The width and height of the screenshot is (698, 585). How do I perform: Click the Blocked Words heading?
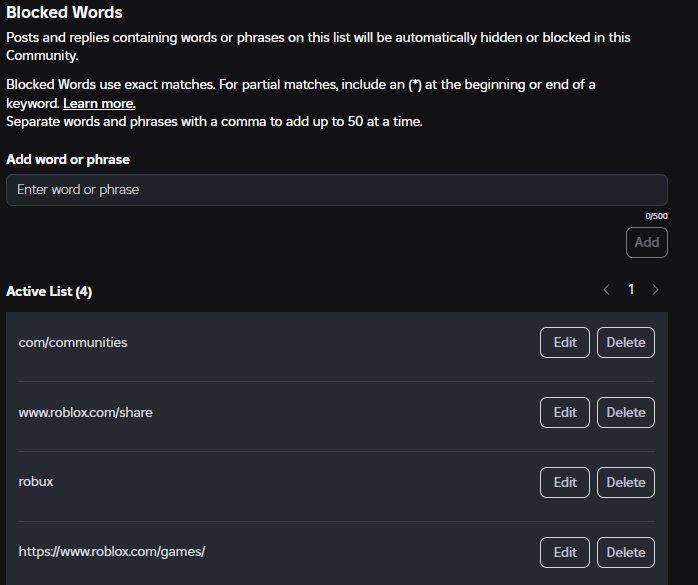pos(64,12)
